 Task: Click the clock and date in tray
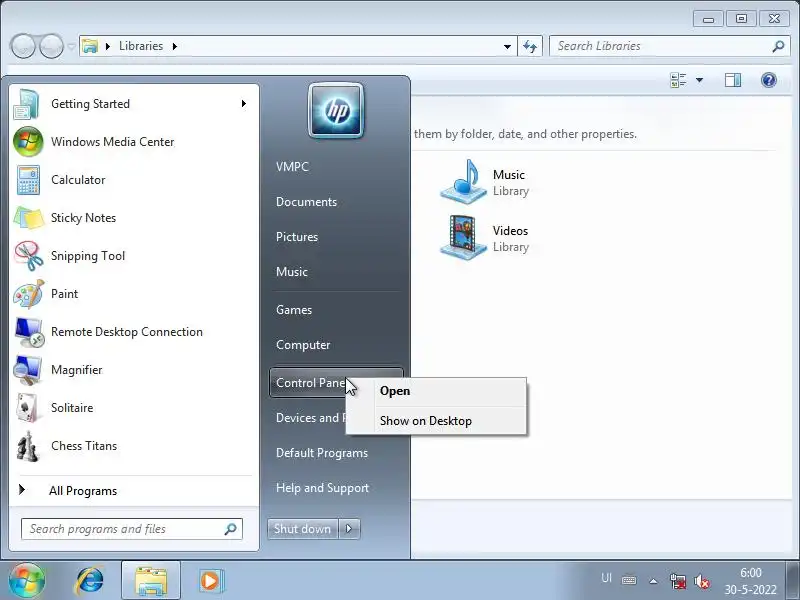point(751,581)
